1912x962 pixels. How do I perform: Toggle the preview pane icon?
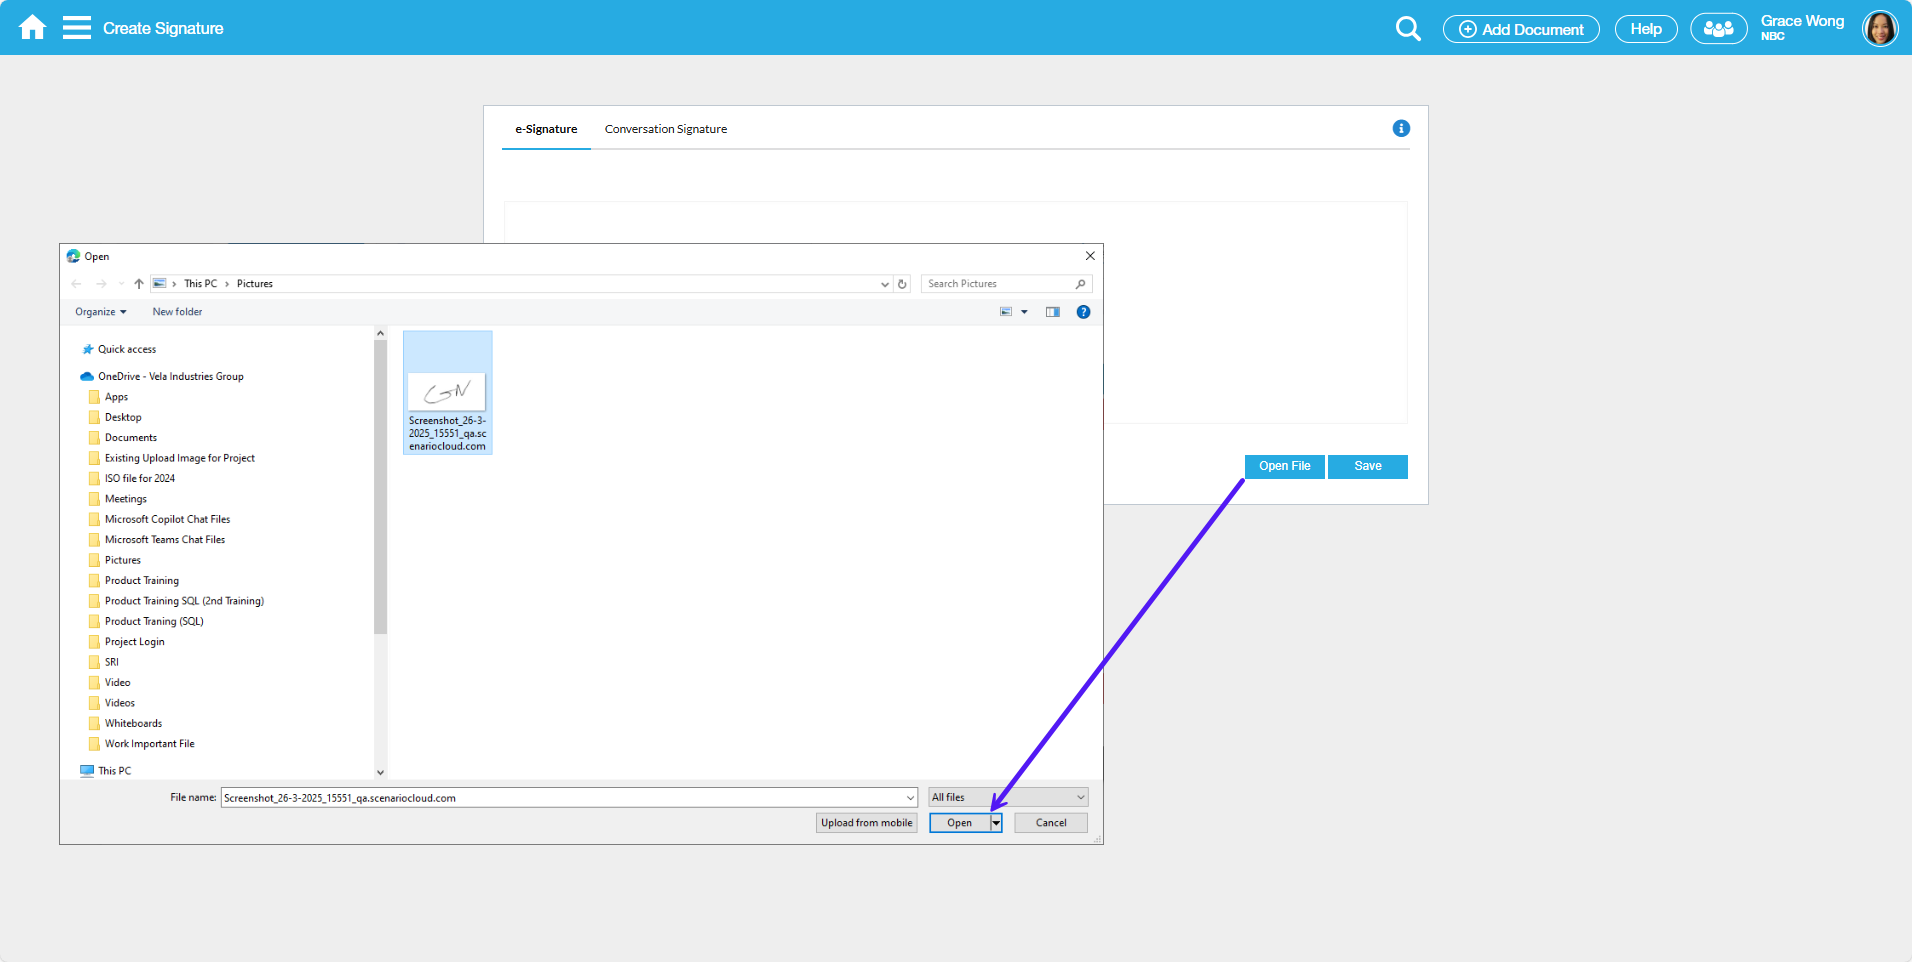(1052, 312)
